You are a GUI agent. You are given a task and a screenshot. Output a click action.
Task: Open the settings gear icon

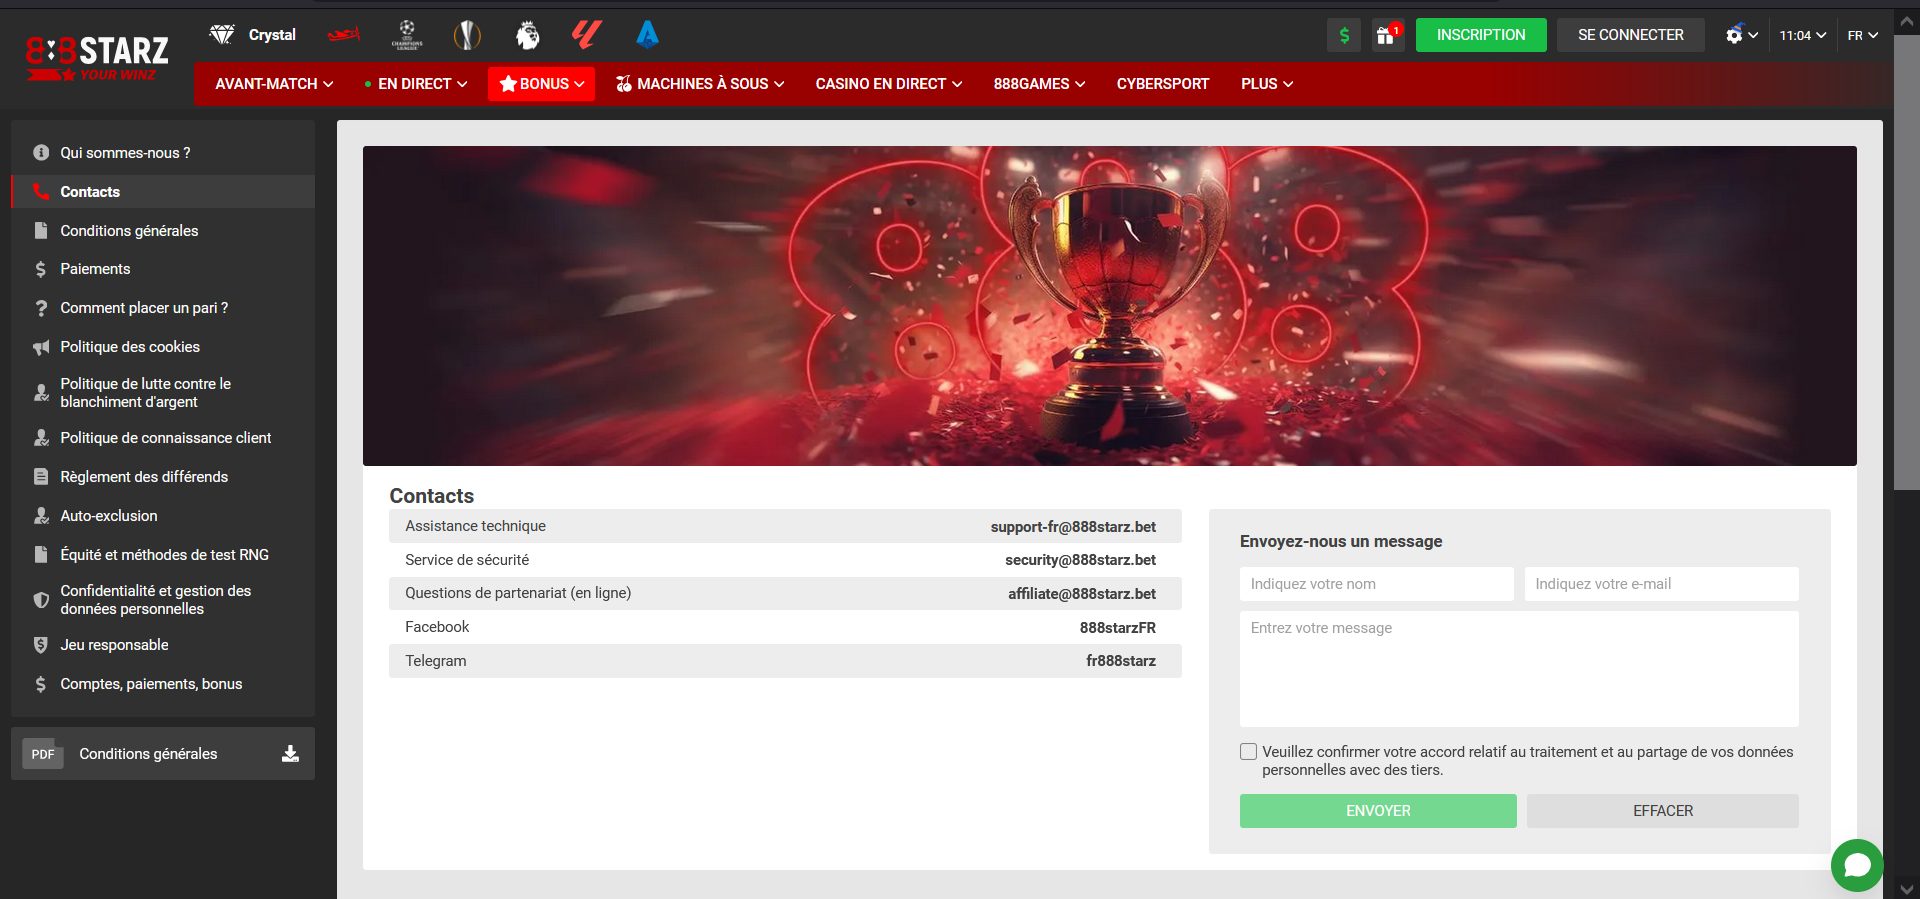point(1741,35)
